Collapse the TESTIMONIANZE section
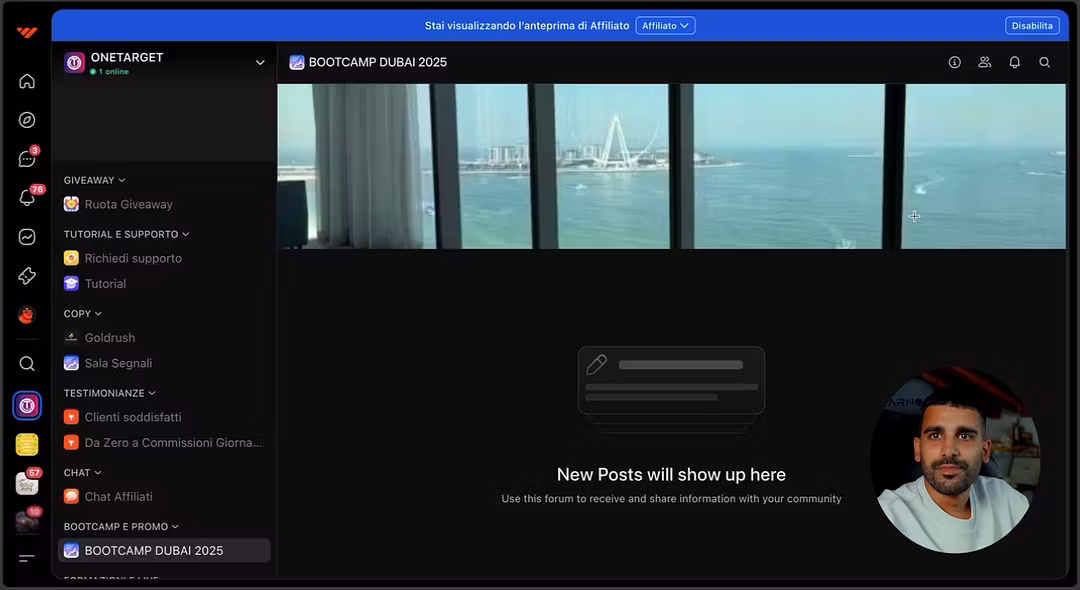This screenshot has width=1080, height=590. [x=110, y=393]
